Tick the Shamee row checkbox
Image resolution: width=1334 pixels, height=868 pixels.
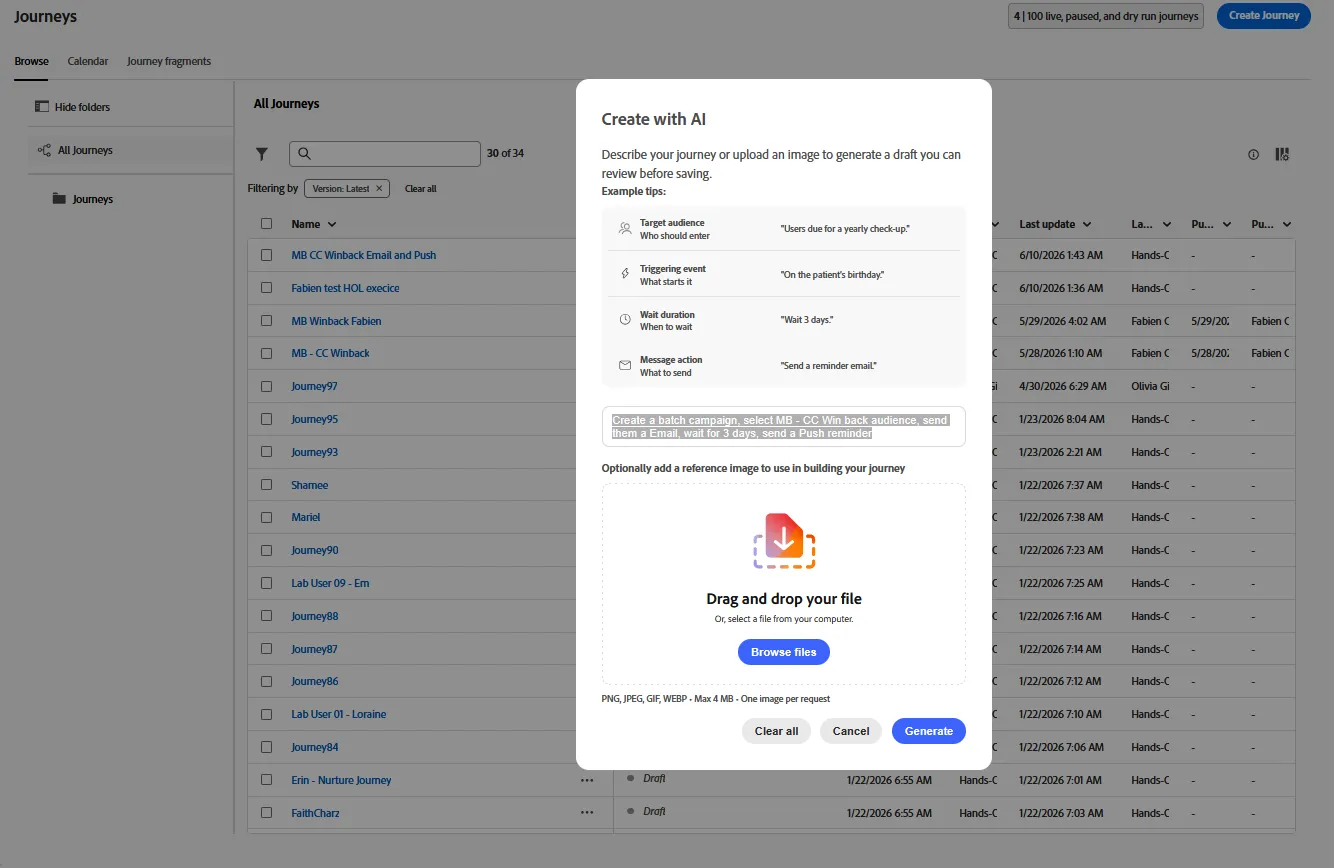(266, 485)
